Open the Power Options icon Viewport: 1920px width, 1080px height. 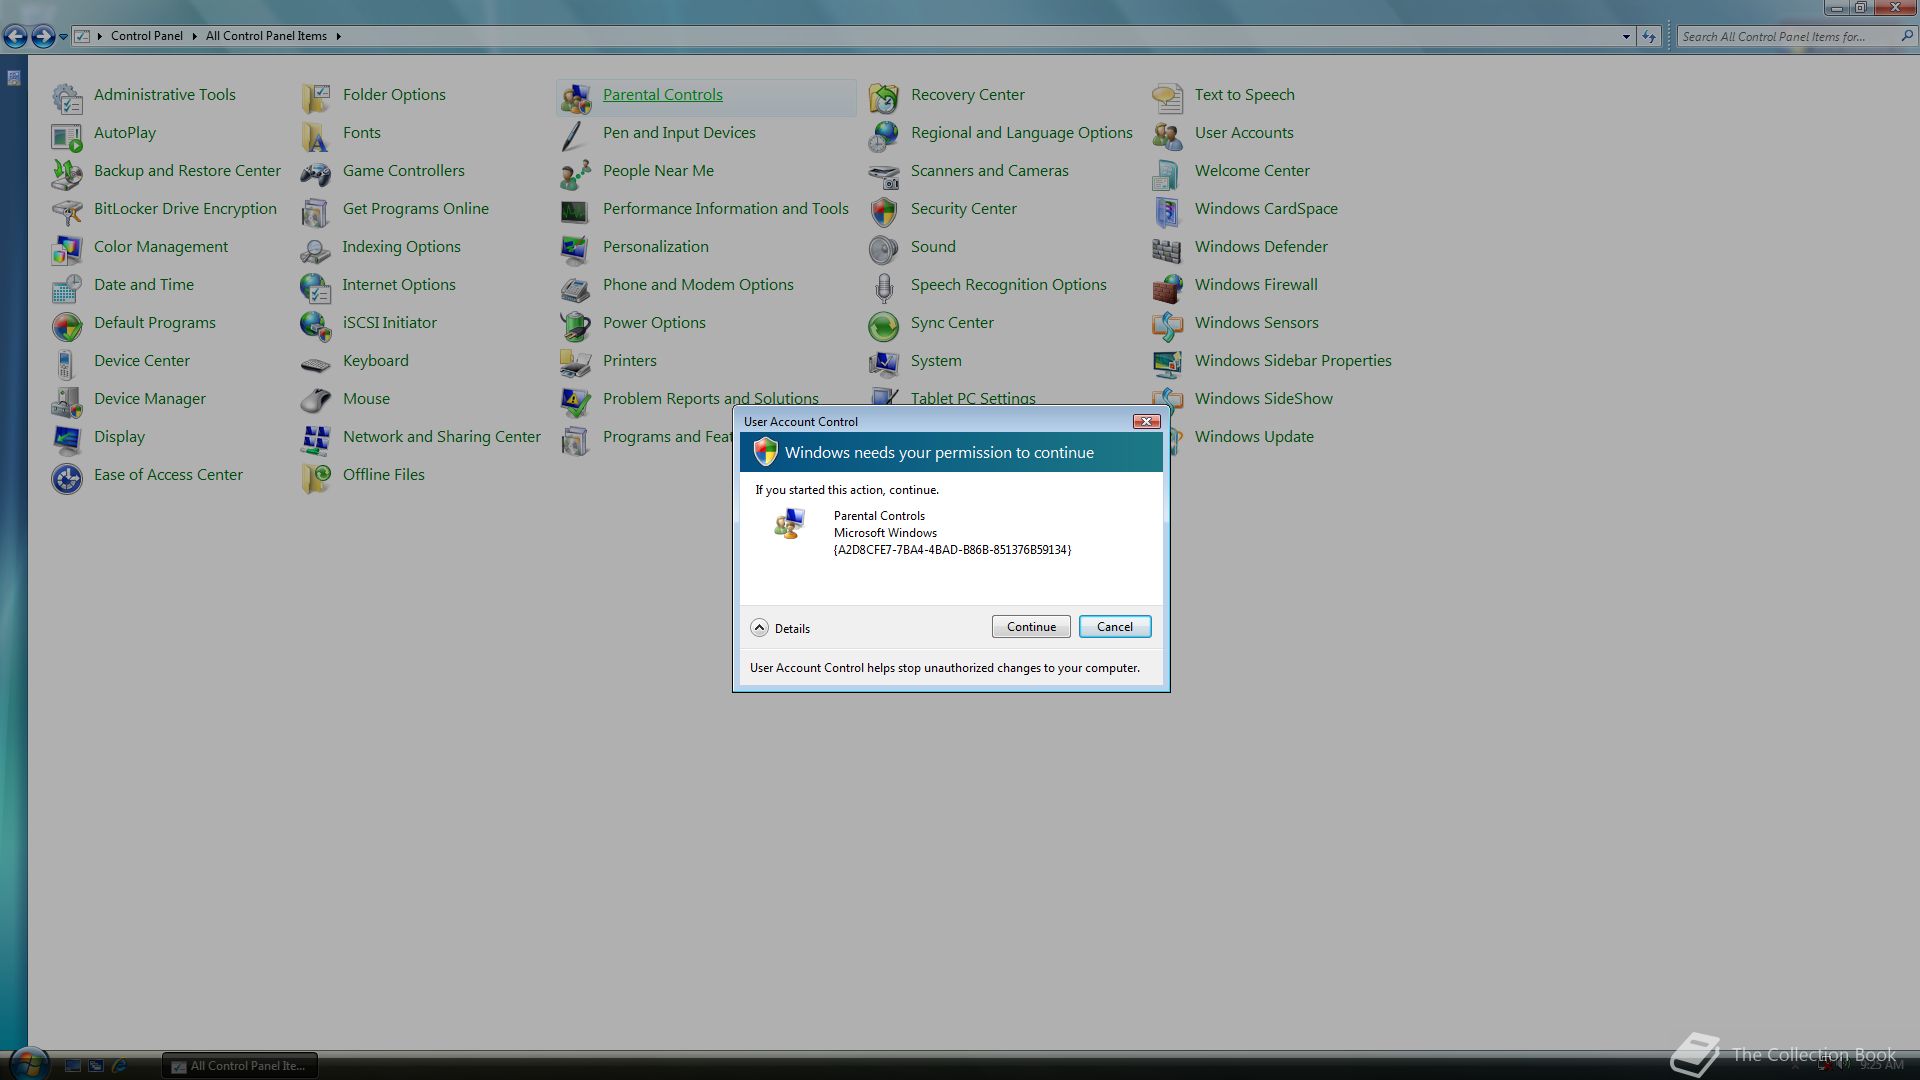tap(576, 326)
